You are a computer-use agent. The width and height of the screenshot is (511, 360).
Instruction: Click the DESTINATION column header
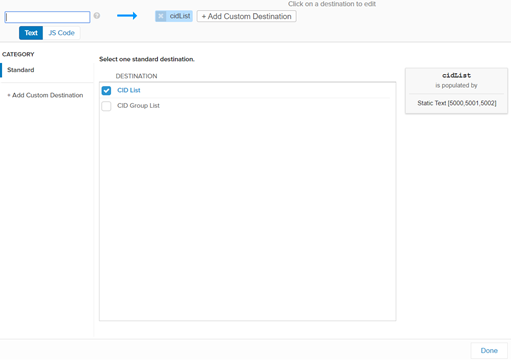136,76
